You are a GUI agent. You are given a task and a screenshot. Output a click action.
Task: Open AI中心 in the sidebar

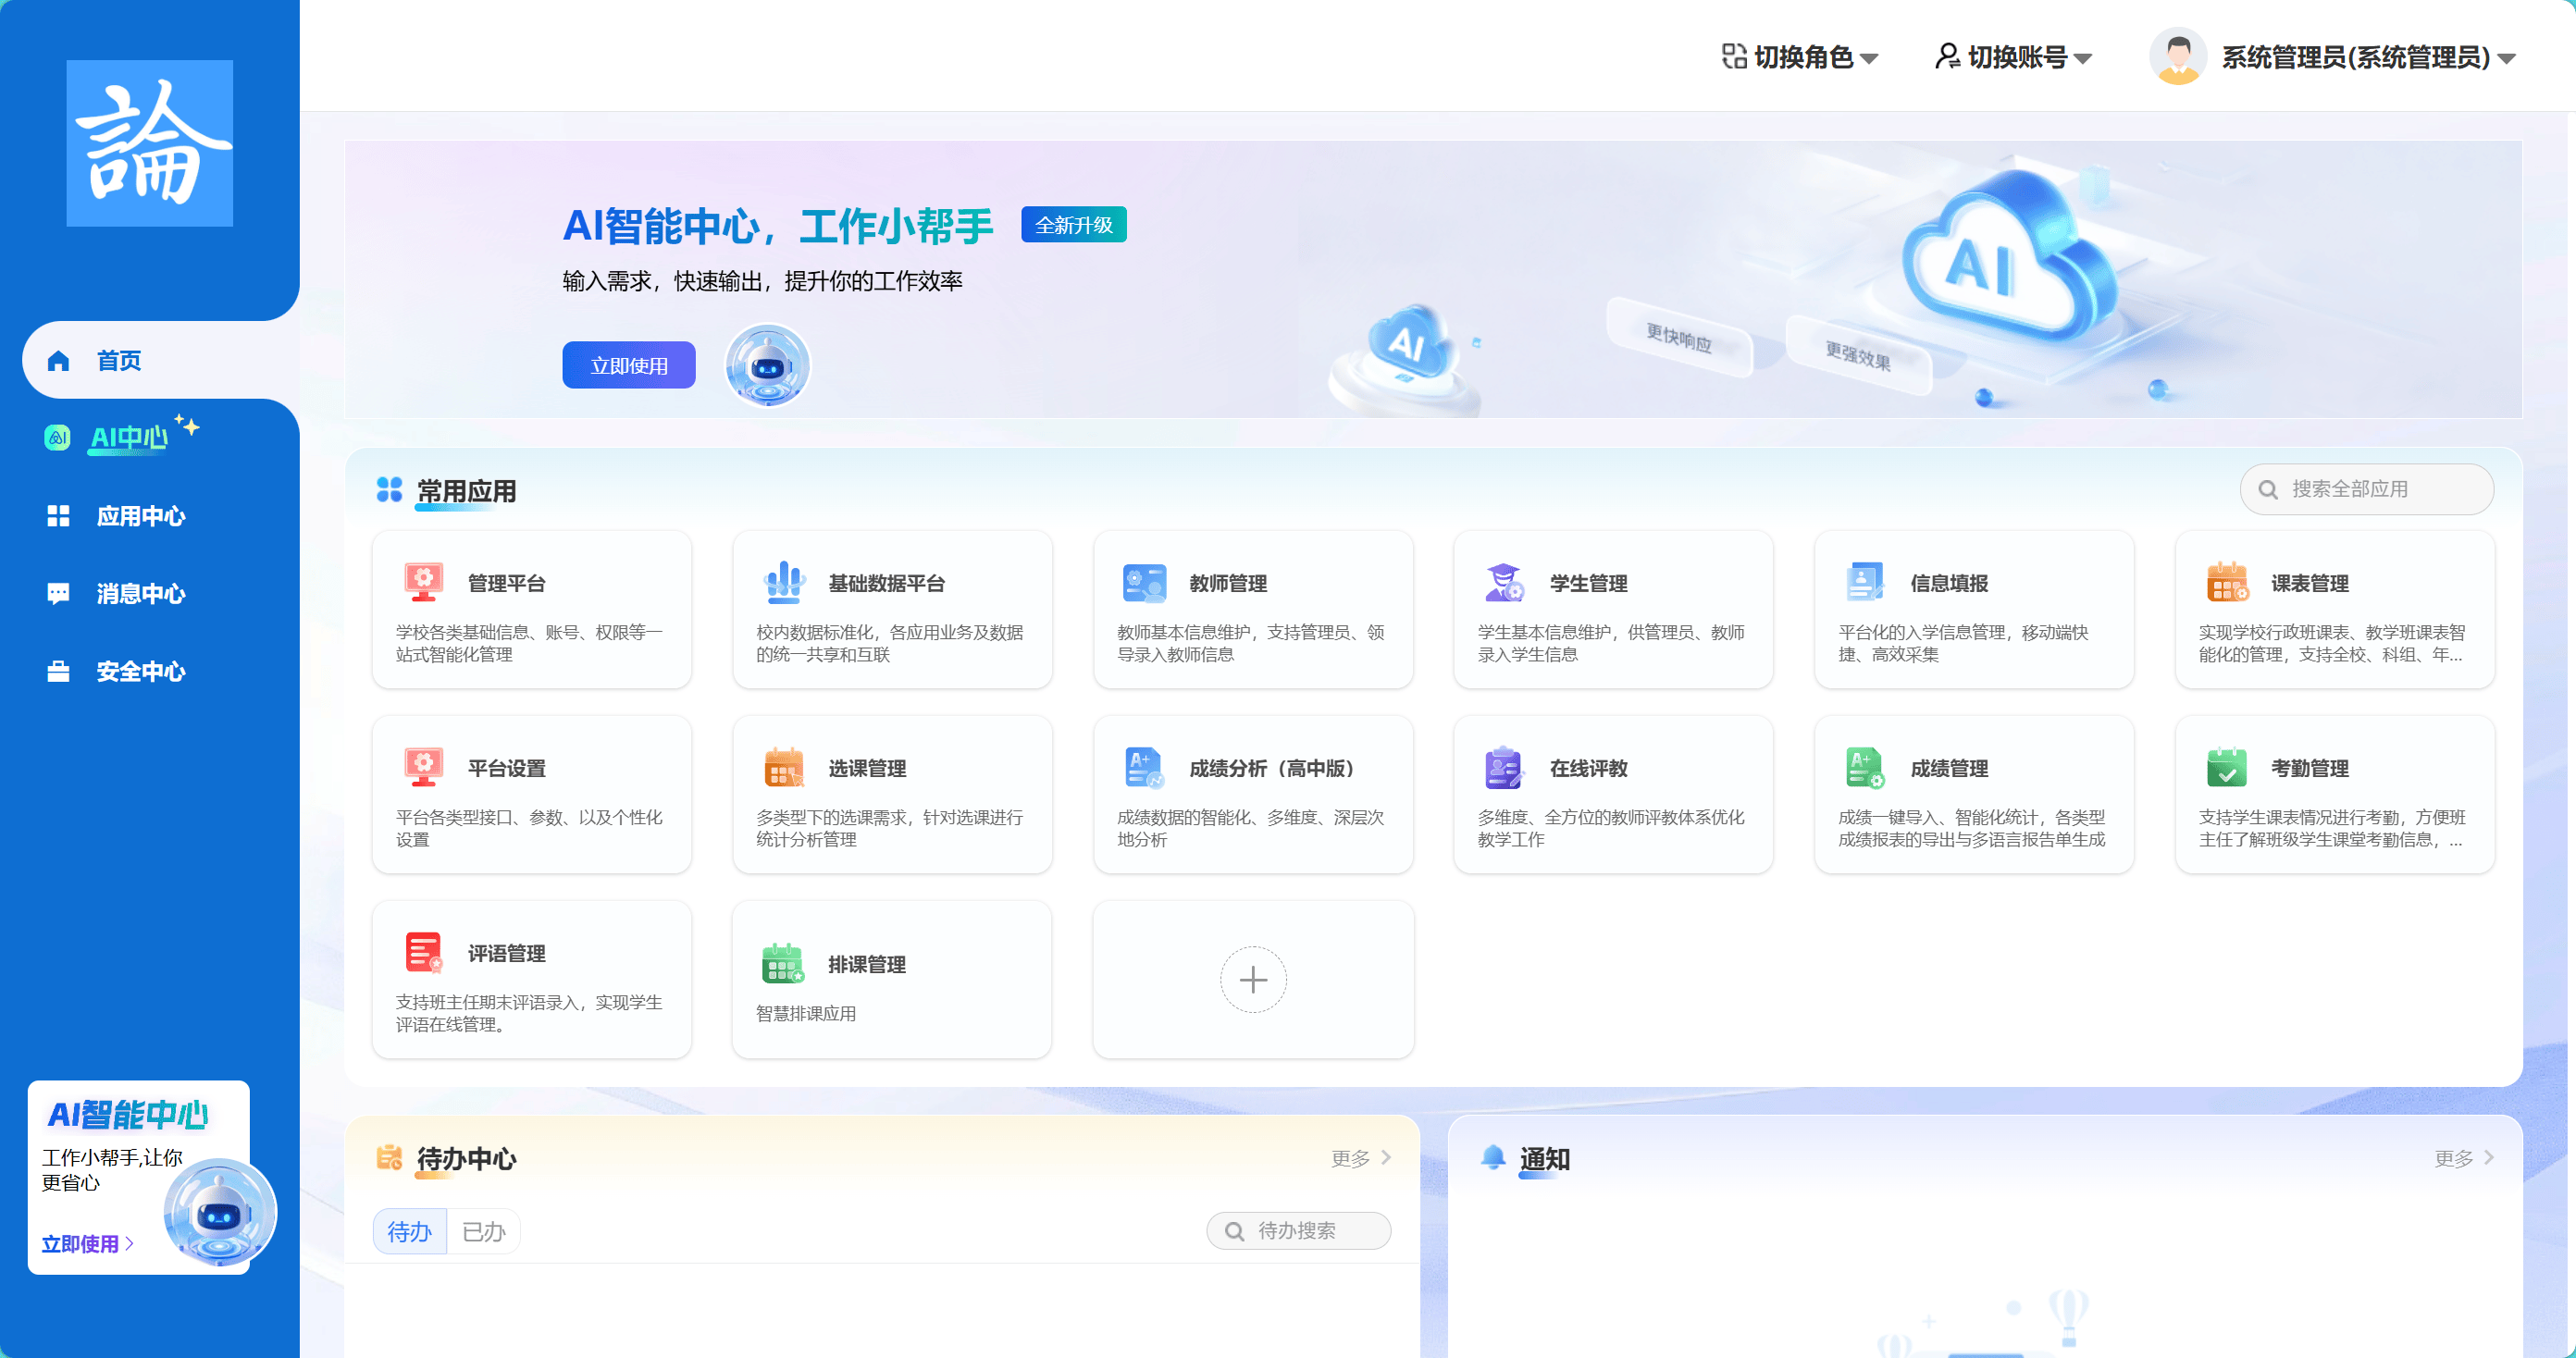pyautogui.click(x=128, y=437)
